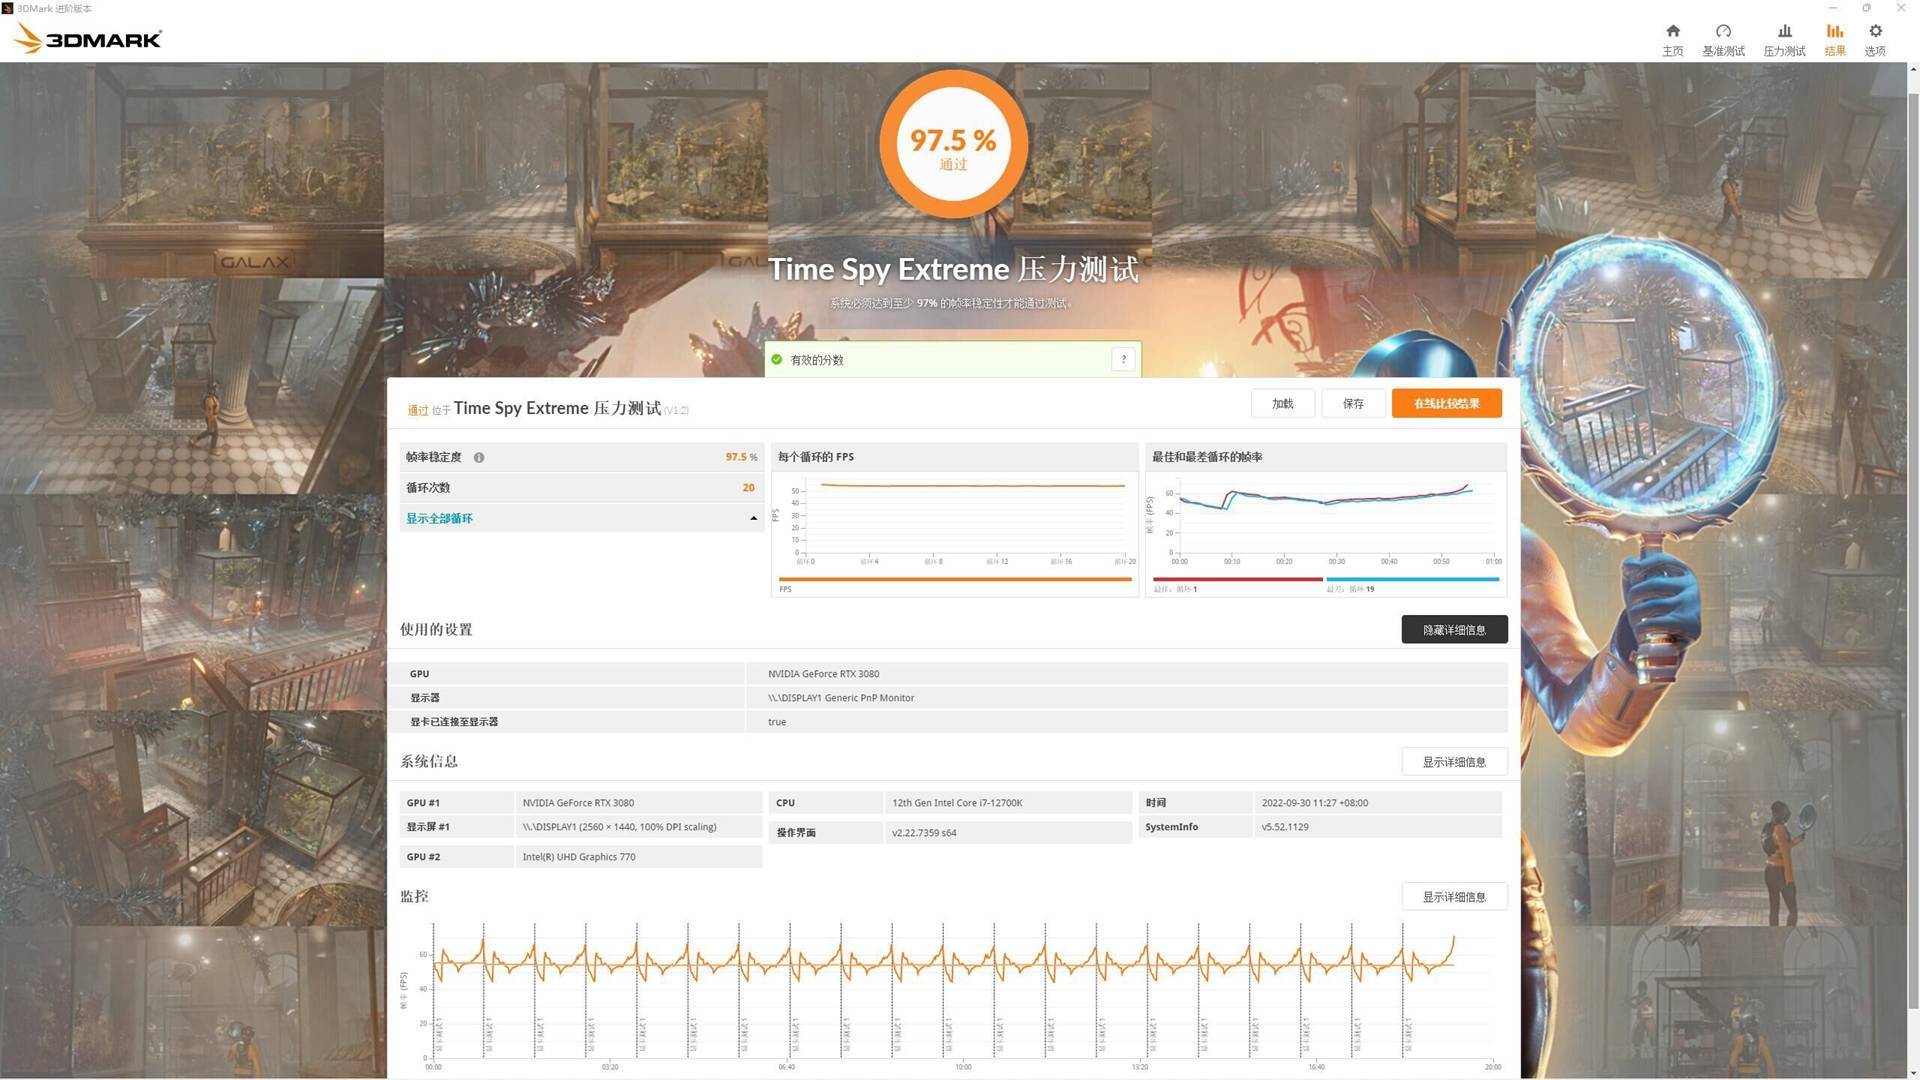Screen dimensions: 1920x1080
Task: Click the question mark help button
Action: [1123, 360]
